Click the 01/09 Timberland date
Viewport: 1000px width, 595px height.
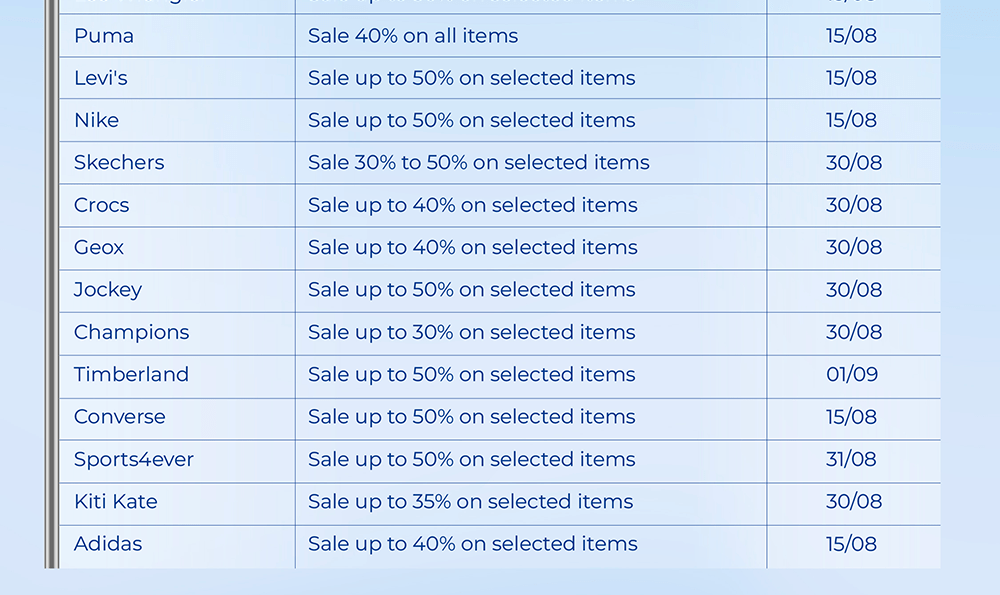pos(852,374)
